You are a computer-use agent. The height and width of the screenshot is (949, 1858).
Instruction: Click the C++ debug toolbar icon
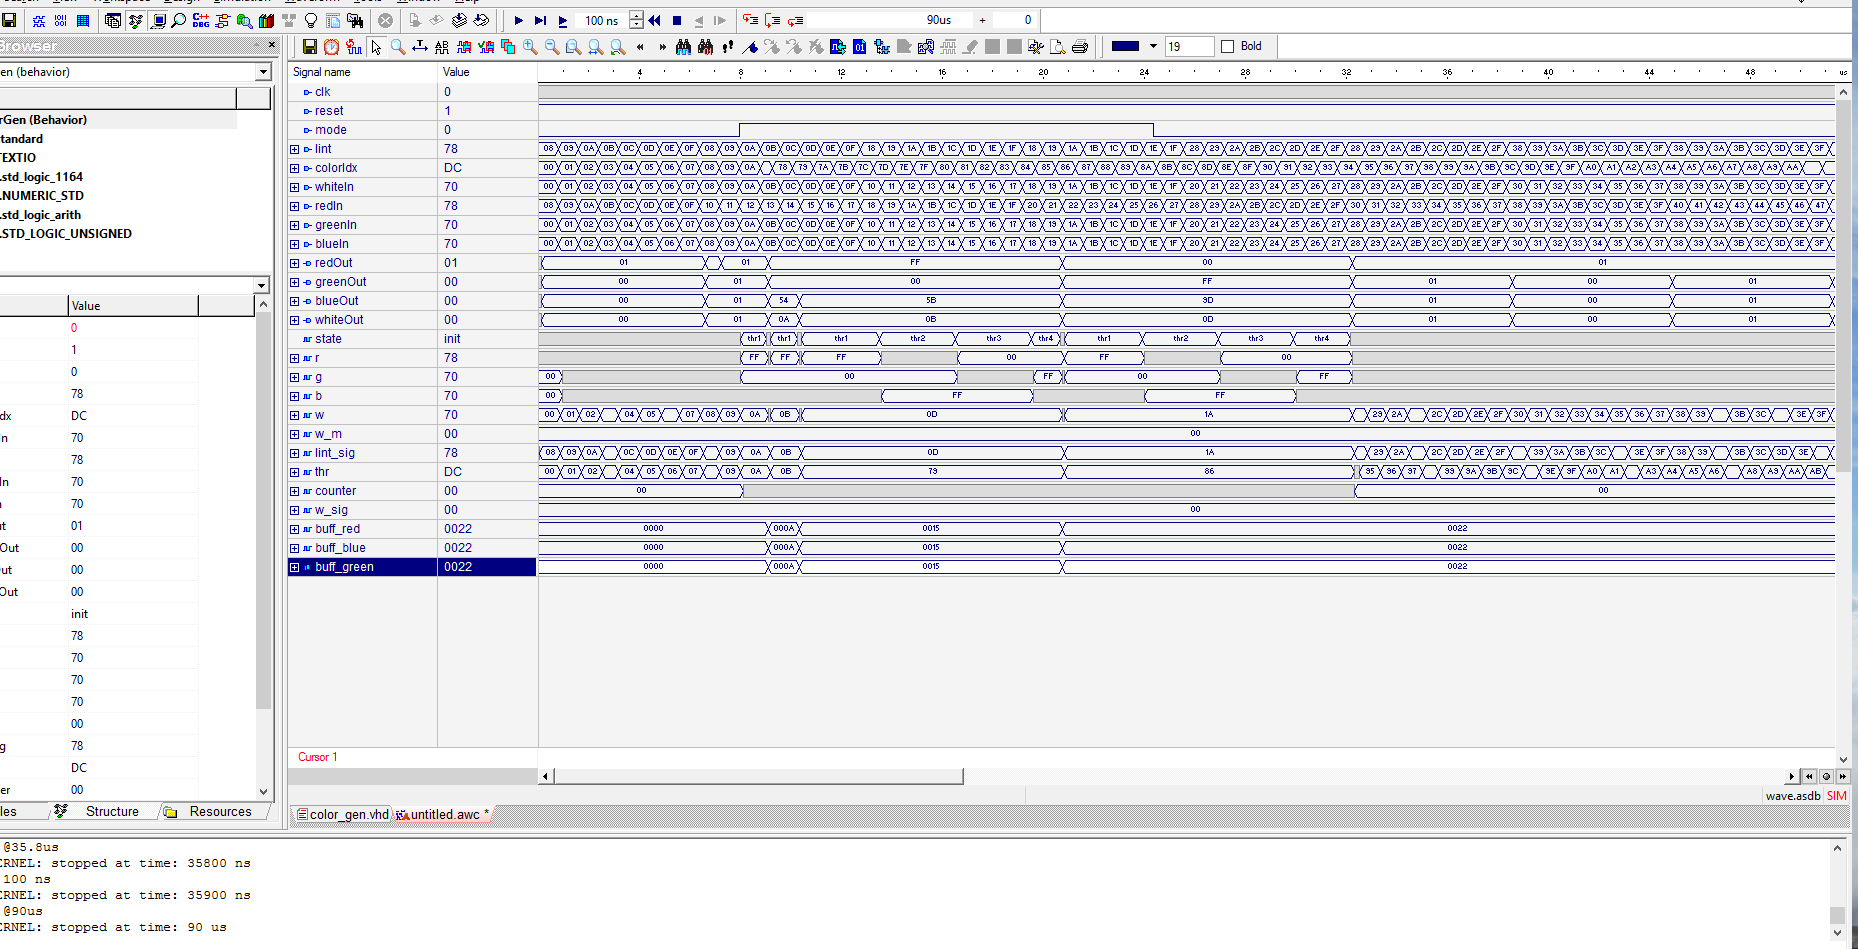click(201, 20)
